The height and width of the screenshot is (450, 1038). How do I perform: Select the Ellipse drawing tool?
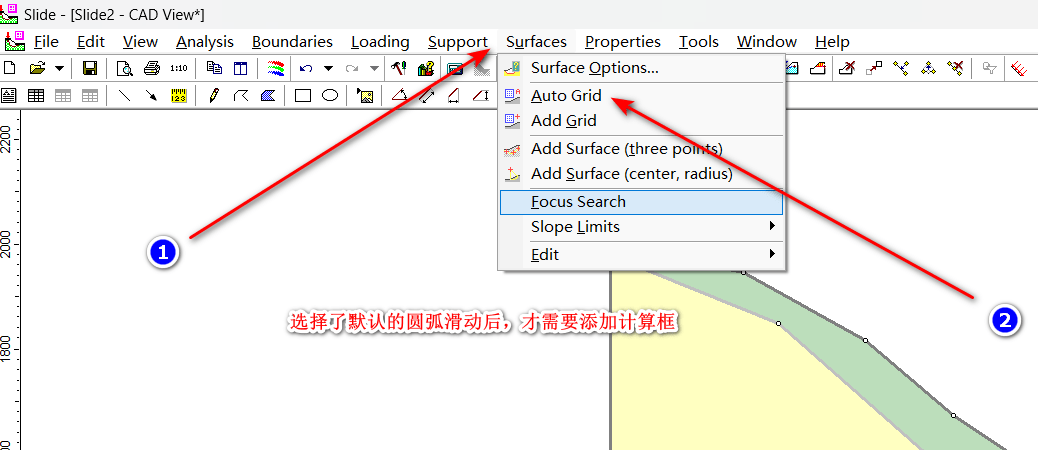click(330, 96)
